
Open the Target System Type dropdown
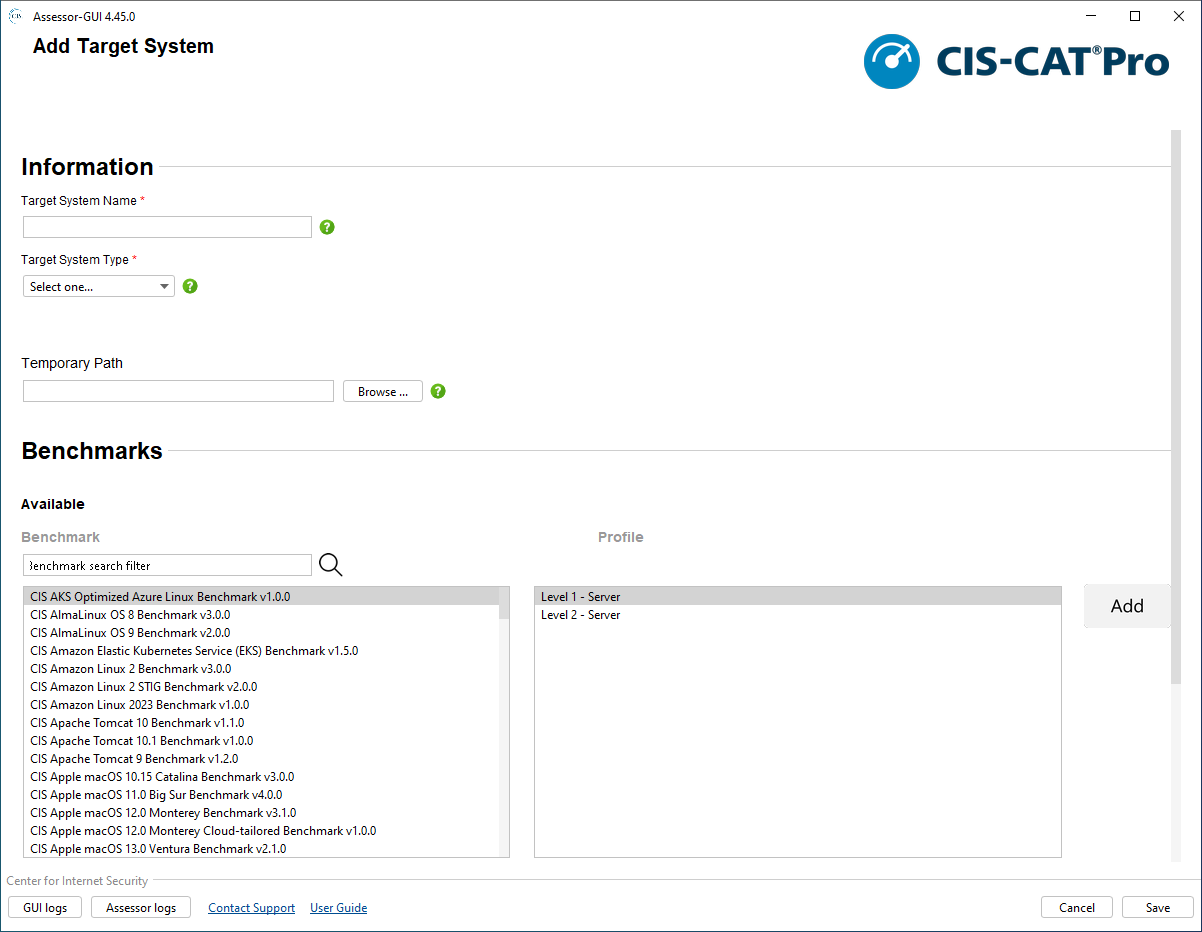click(98, 287)
